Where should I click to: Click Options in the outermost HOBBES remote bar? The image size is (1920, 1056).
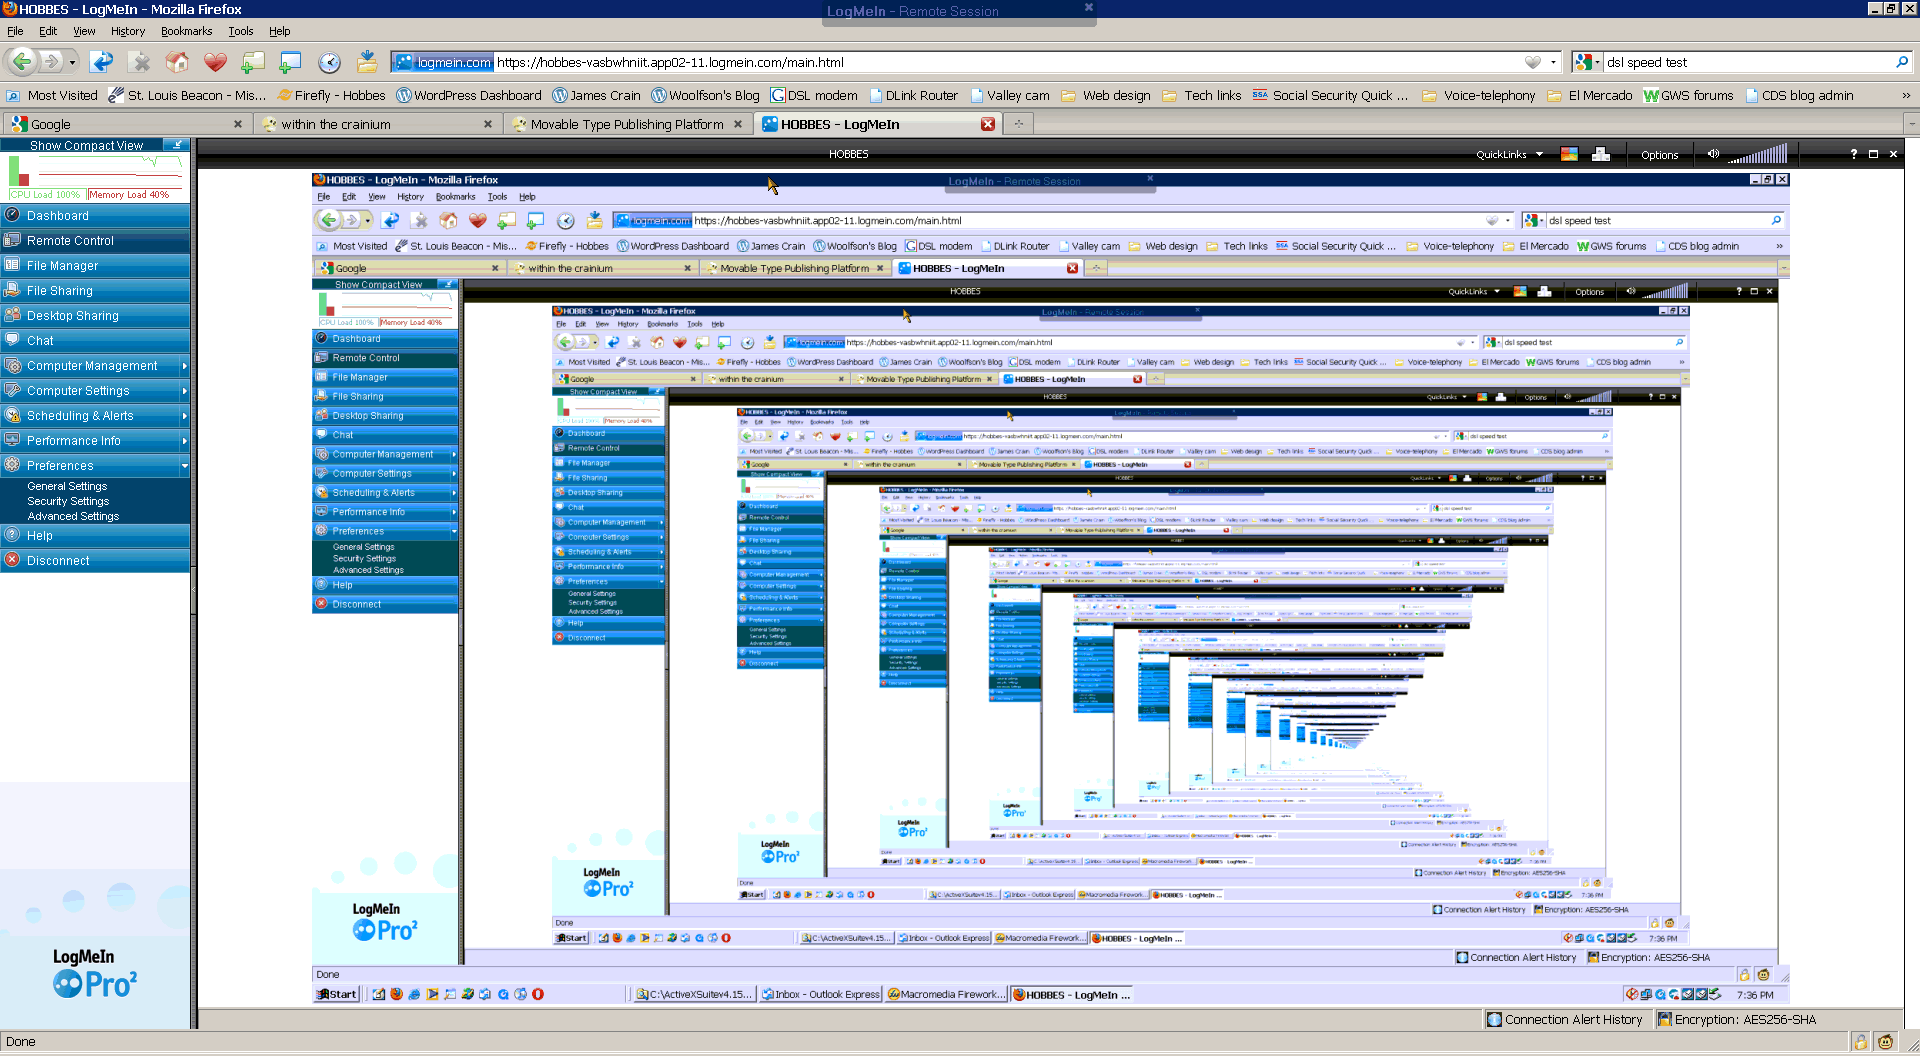point(1659,155)
